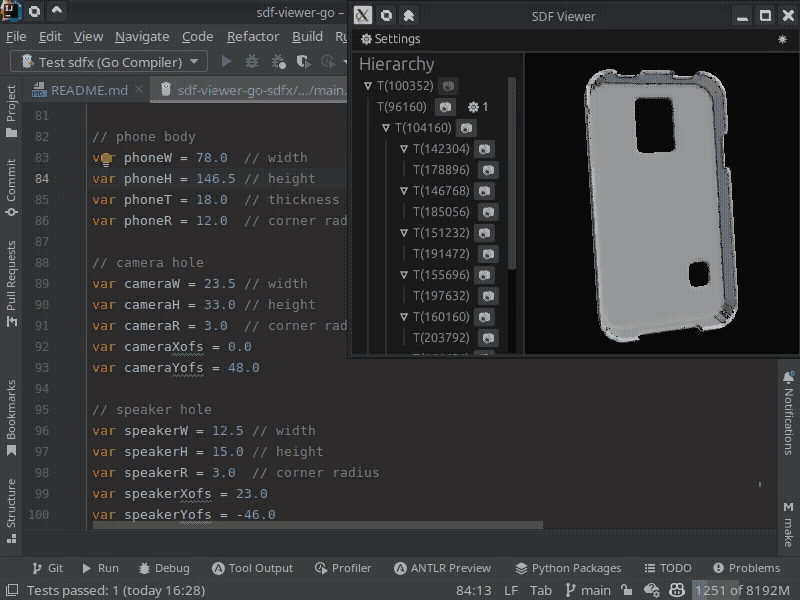Viewport: 800px width, 600px height.
Task: Click the X app icon in SDF Viewer title bar
Action: tap(363, 15)
